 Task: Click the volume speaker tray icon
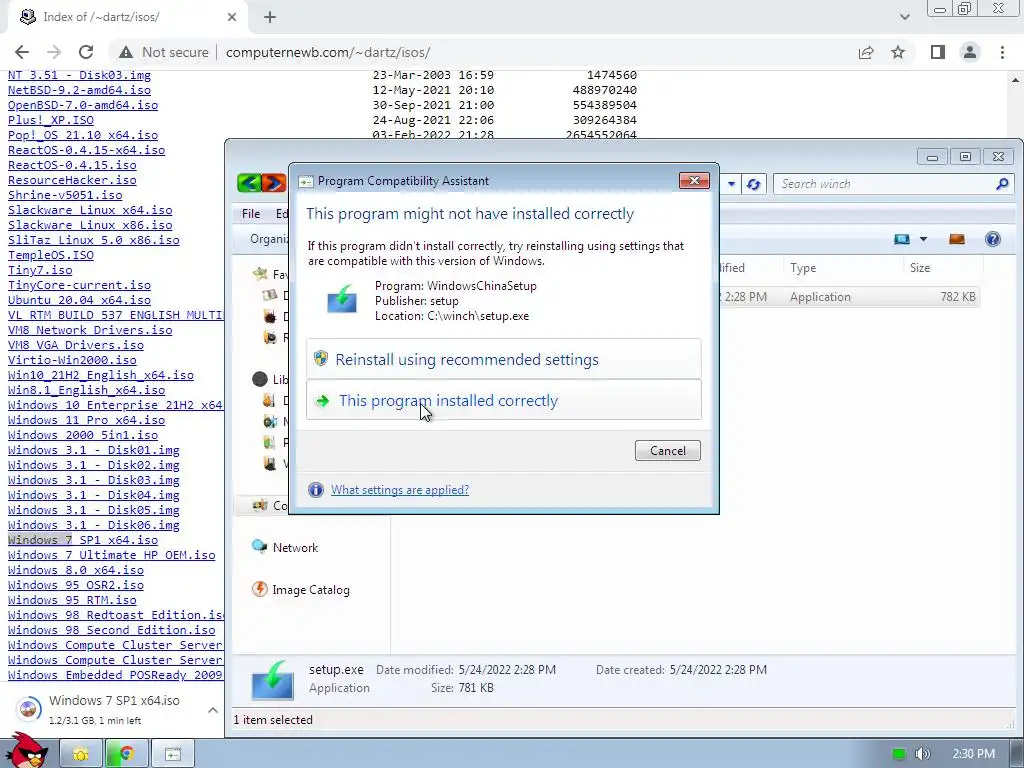[923, 754]
